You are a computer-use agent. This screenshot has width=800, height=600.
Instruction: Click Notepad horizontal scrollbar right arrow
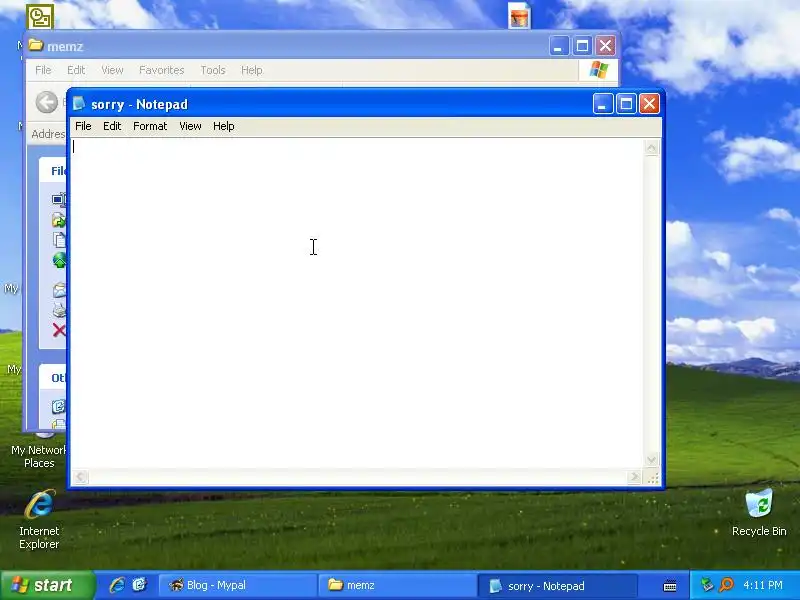pos(634,477)
